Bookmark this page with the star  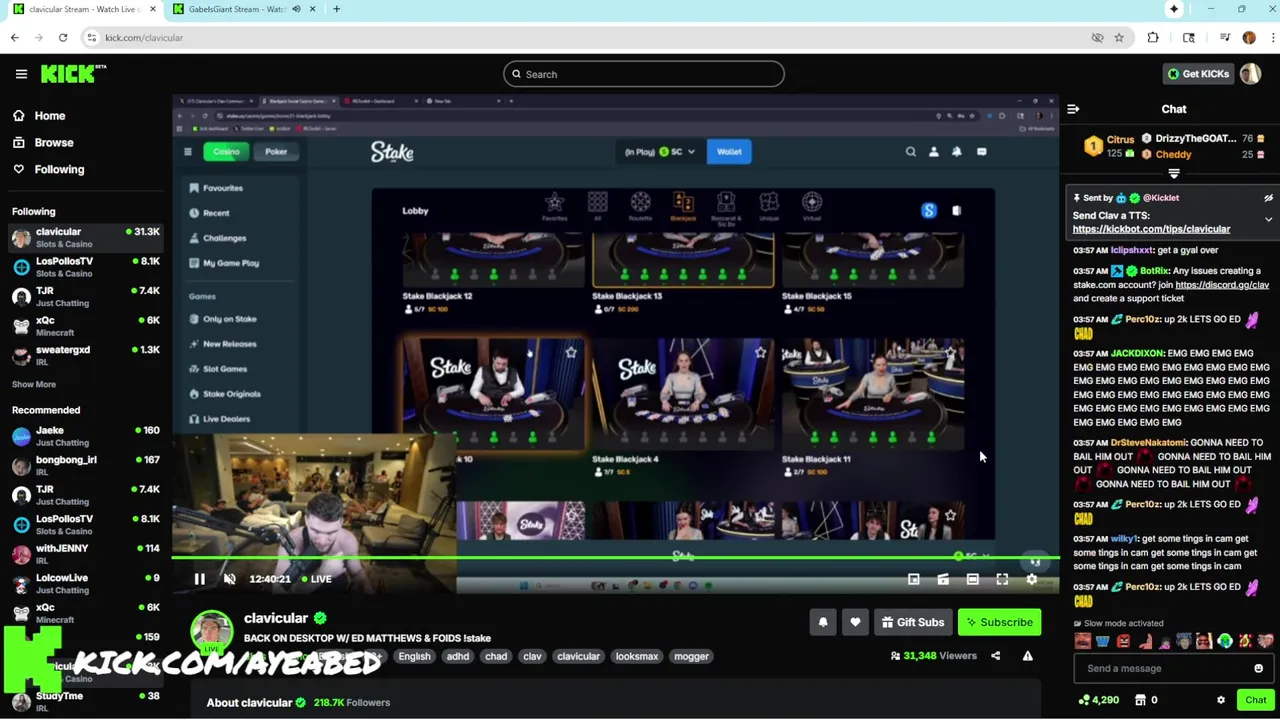coord(1119,38)
